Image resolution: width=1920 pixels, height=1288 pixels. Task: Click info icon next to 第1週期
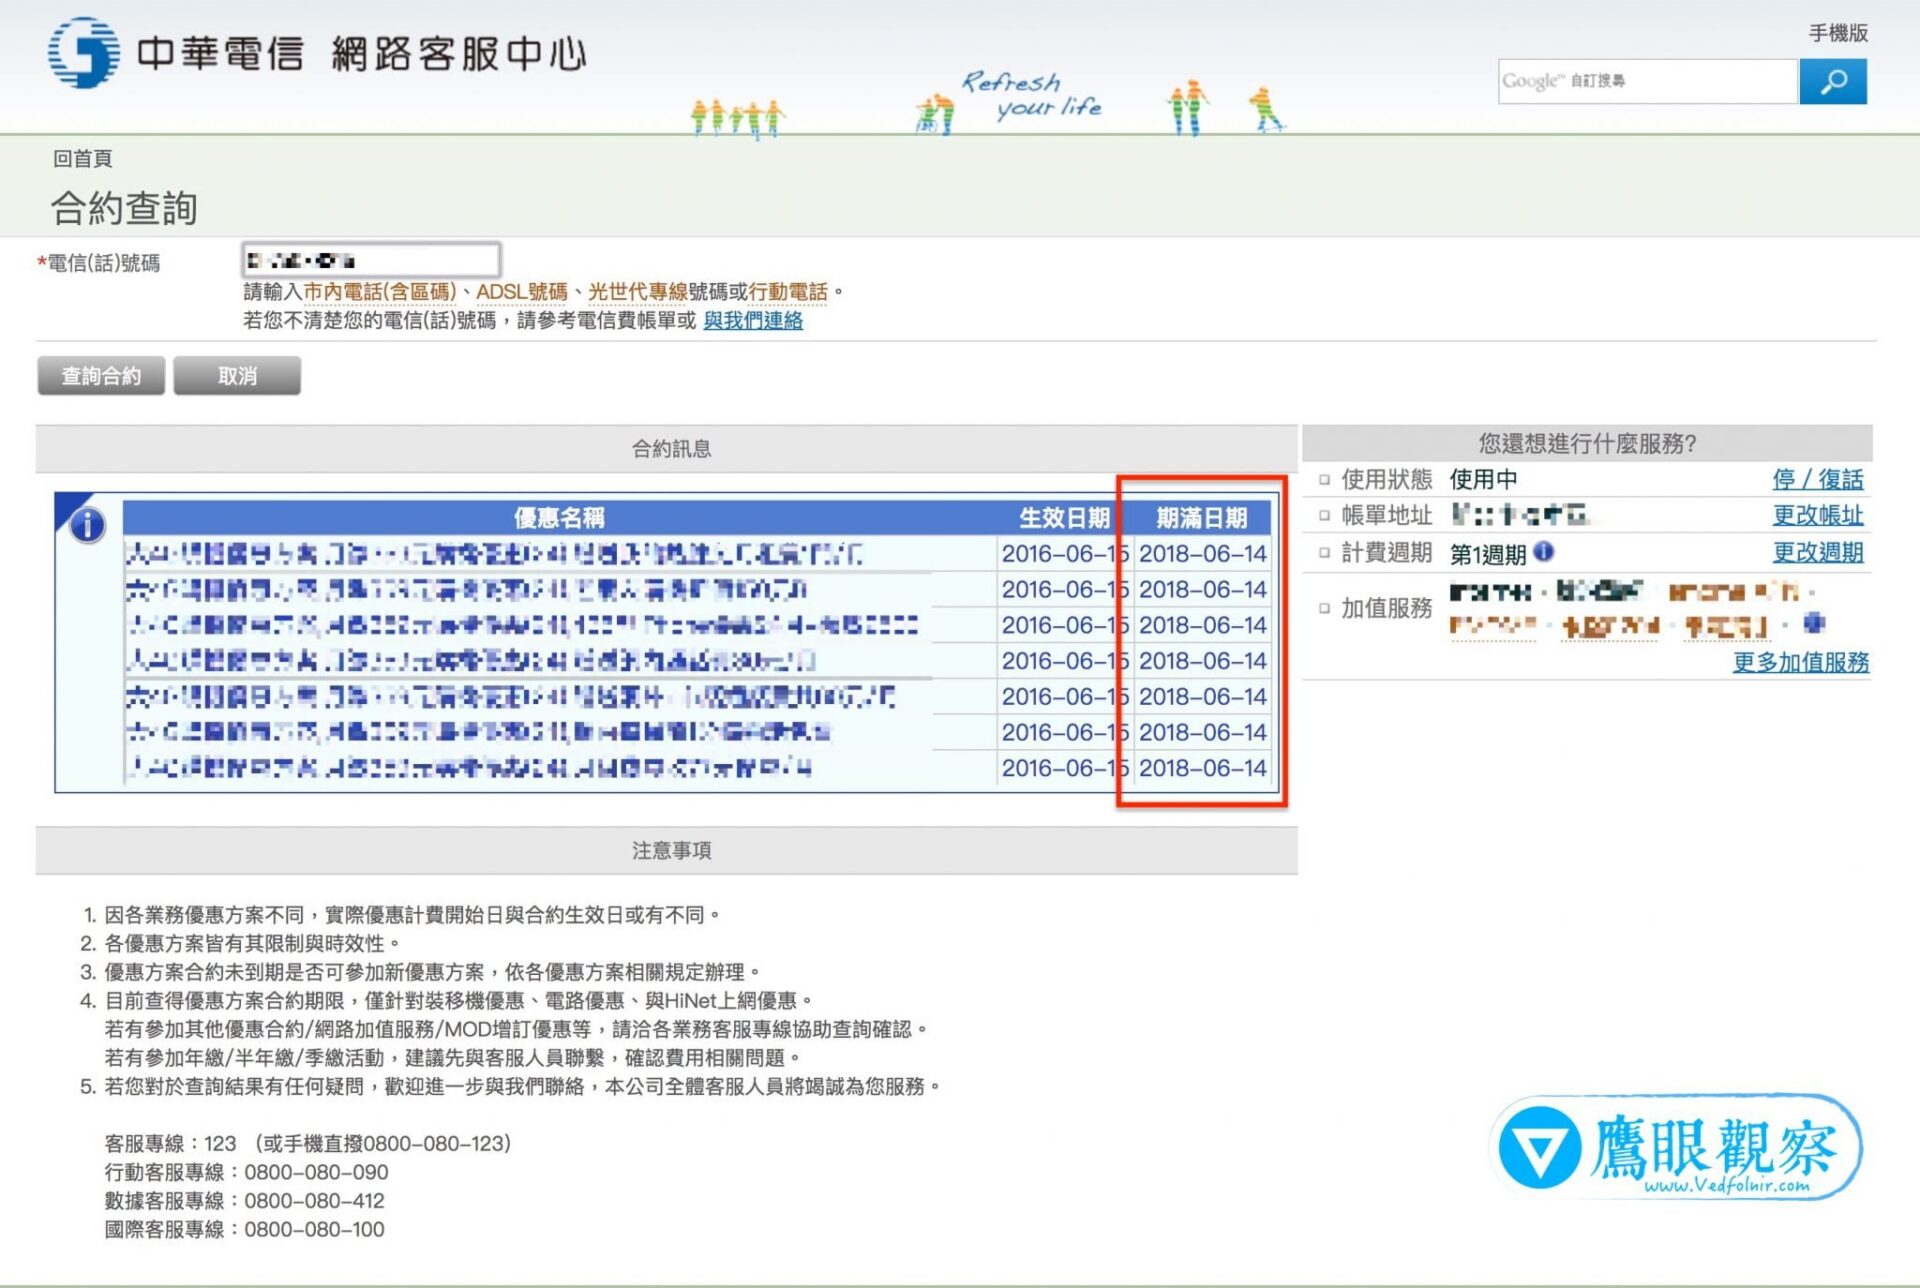pos(1544,551)
